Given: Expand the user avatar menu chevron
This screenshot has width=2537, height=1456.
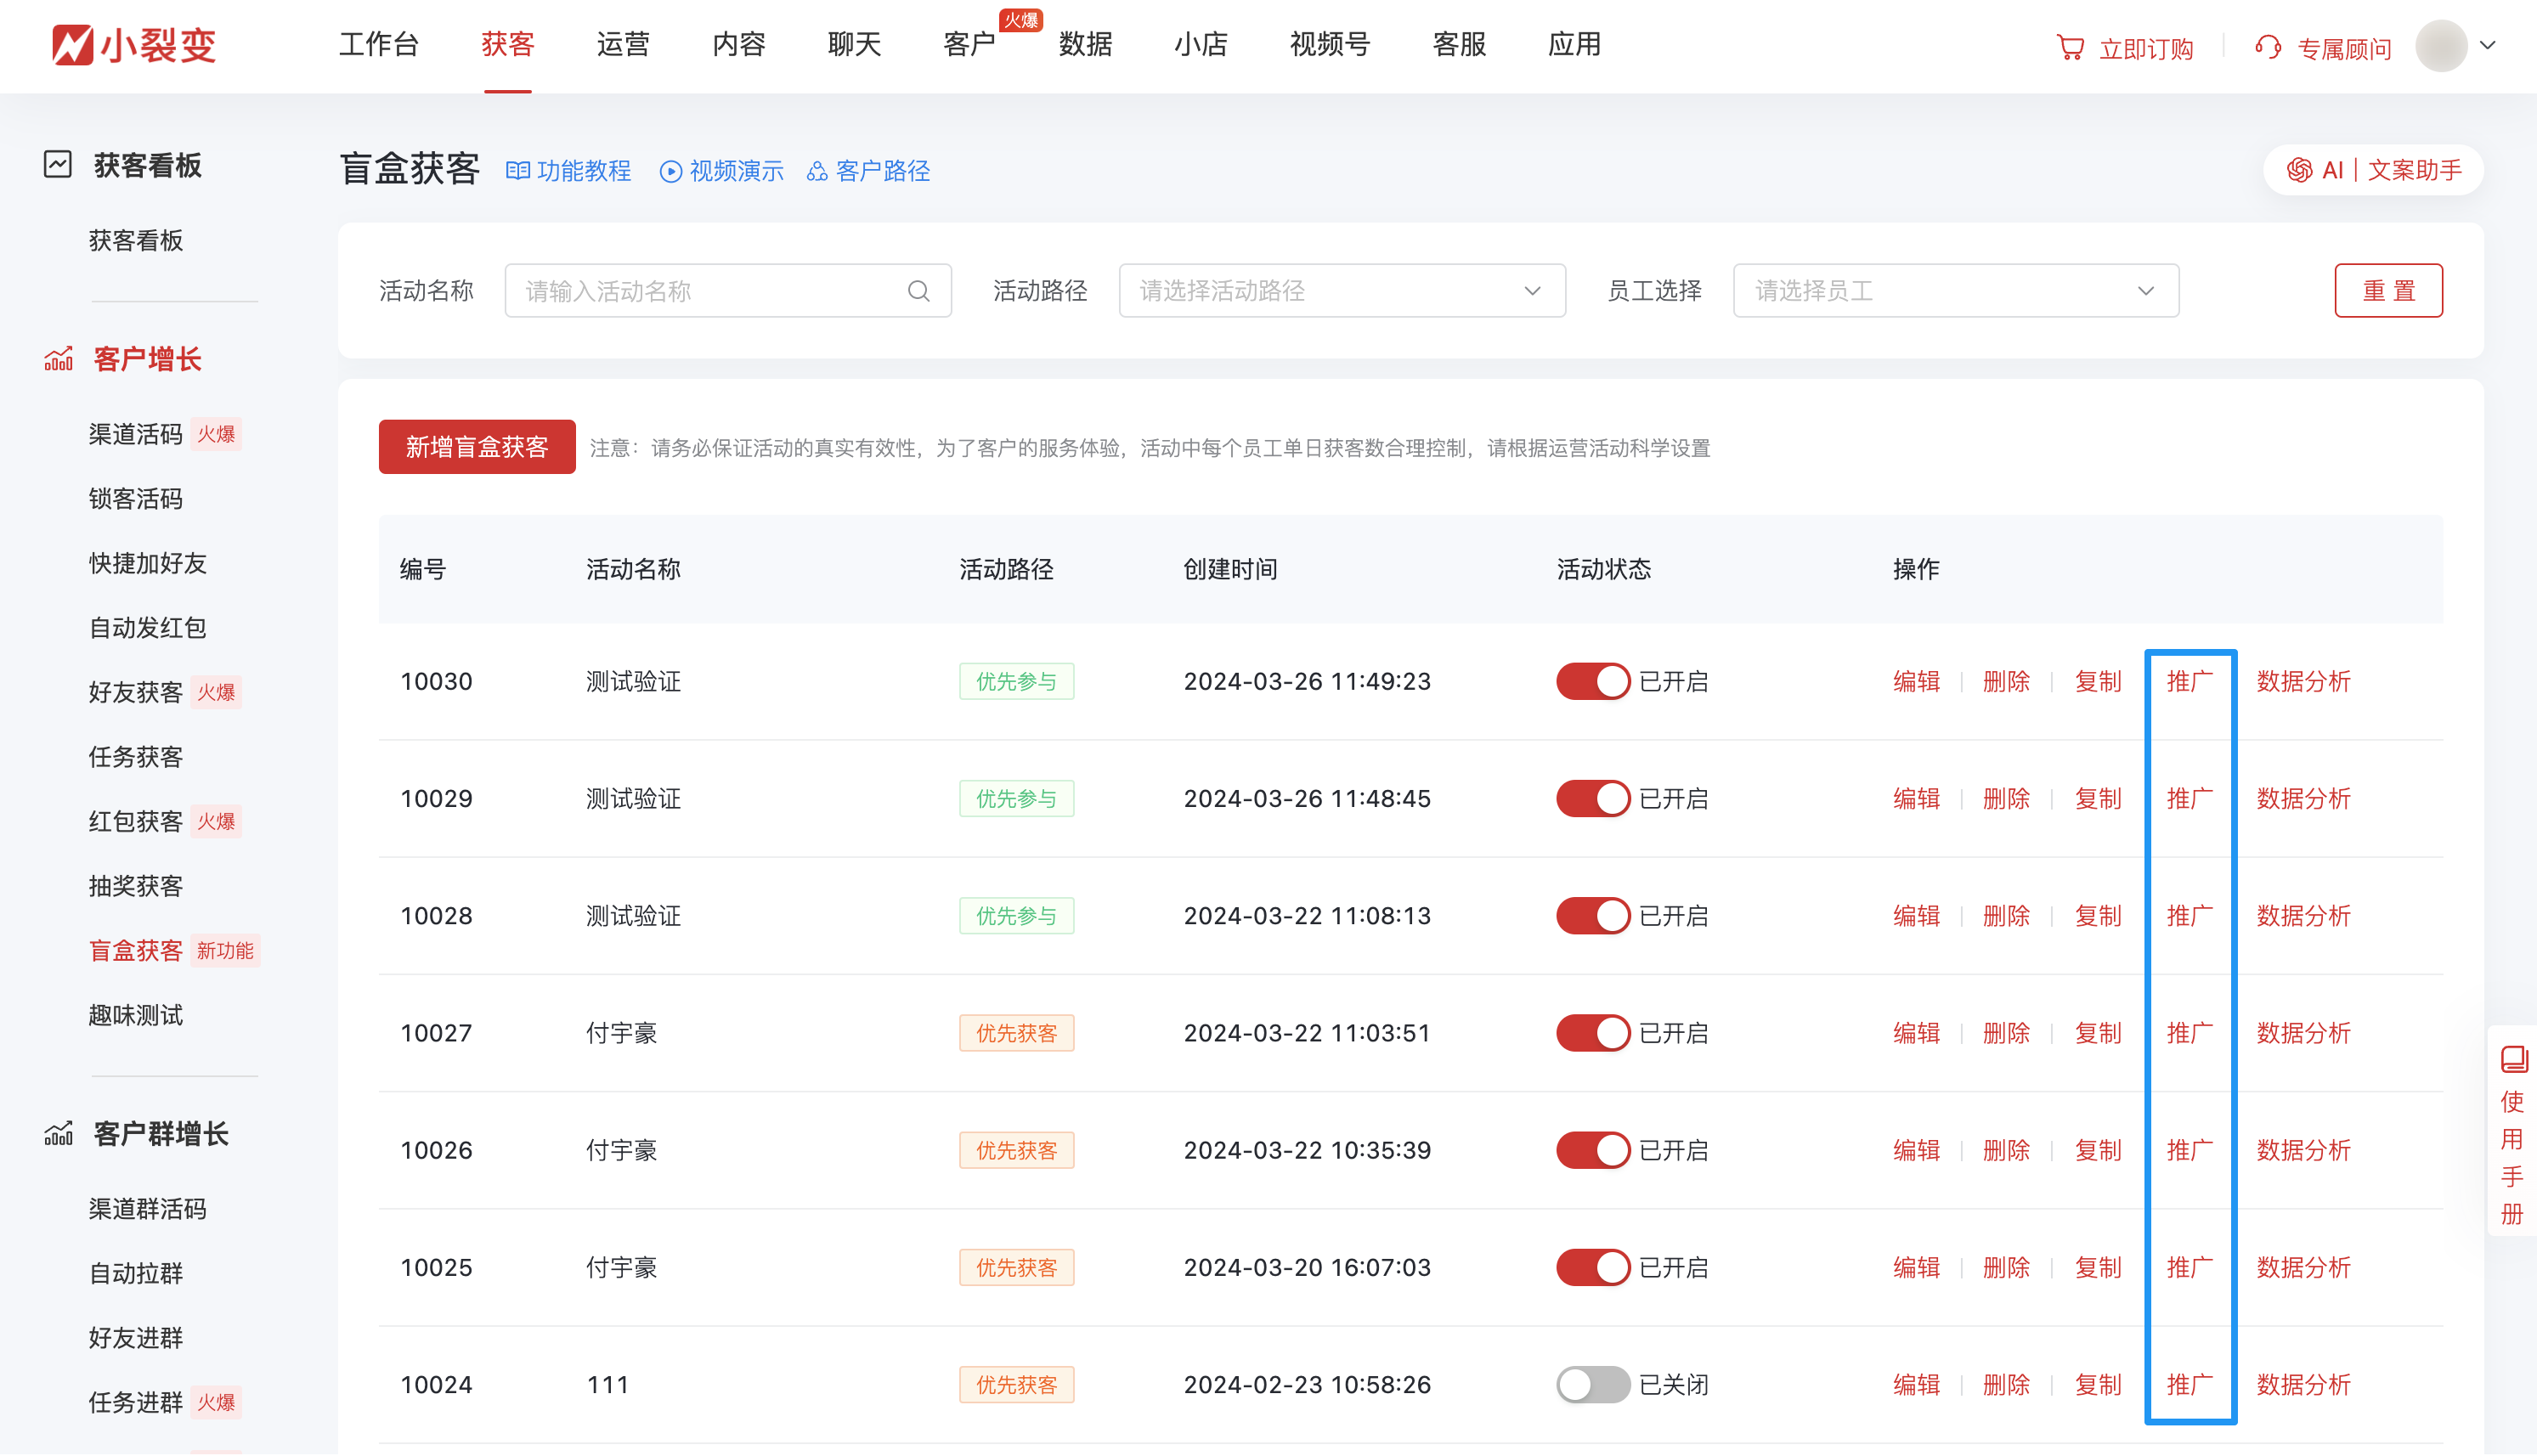Looking at the screenshot, I should 2488,46.
